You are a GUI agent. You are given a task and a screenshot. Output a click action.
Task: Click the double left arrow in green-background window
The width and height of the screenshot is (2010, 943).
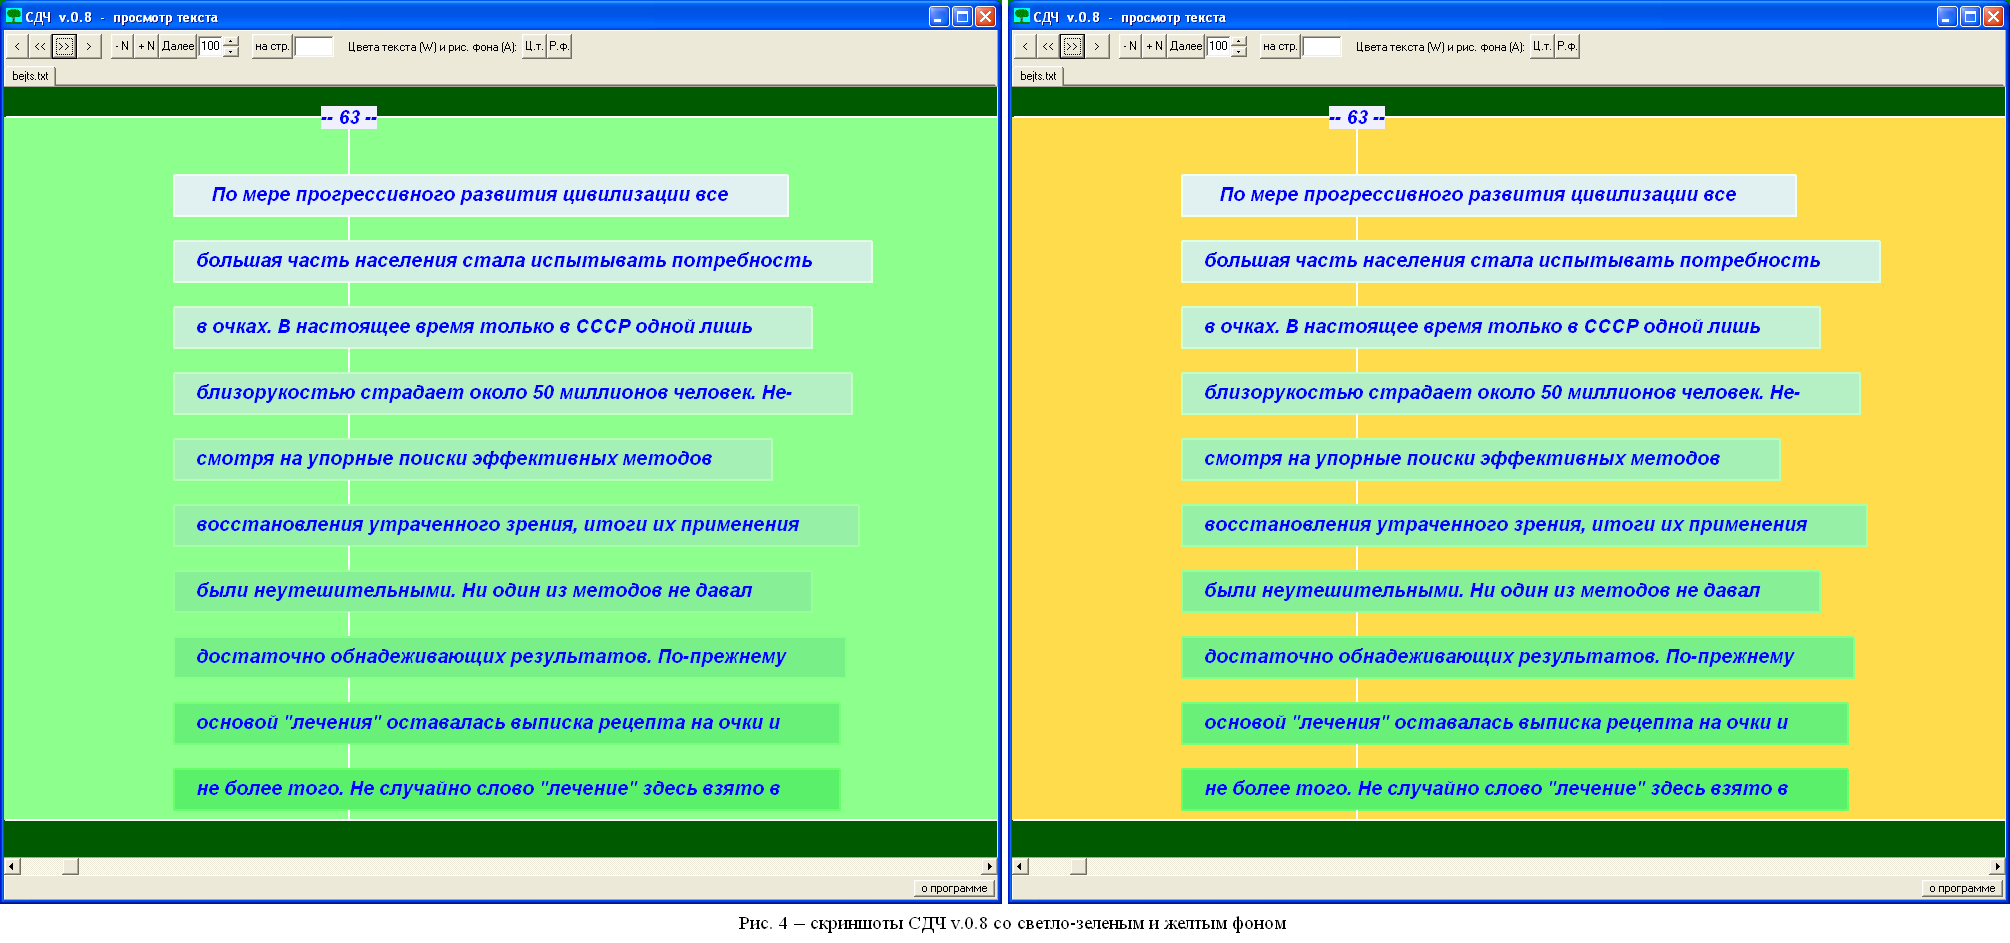(x=40, y=46)
